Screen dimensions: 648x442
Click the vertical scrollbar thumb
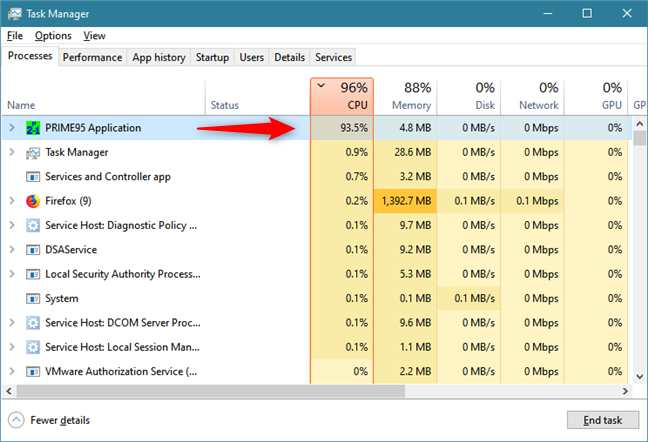point(639,138)
